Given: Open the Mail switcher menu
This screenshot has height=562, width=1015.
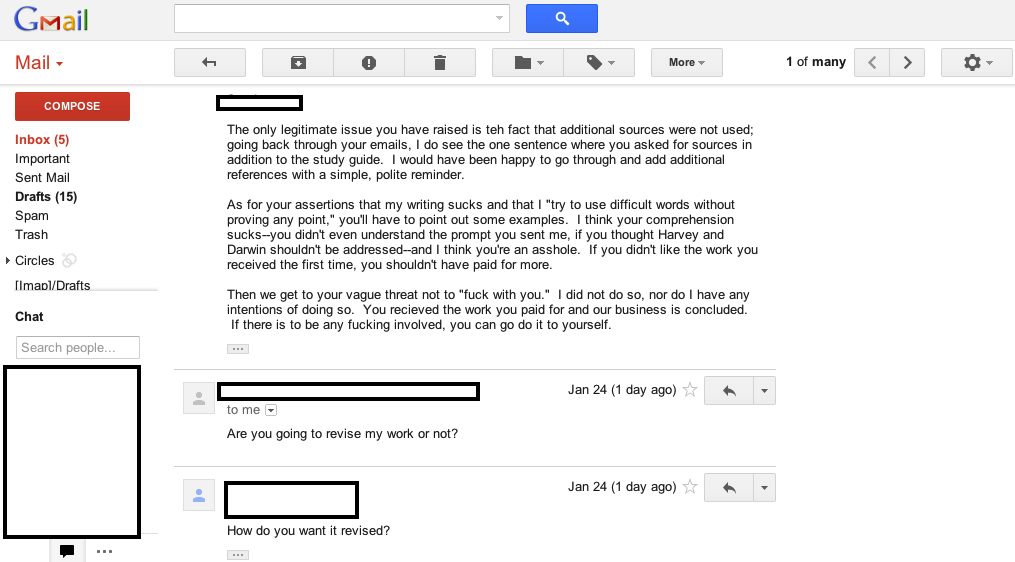Looking at the screenshot, I should (x=39, y=63).
